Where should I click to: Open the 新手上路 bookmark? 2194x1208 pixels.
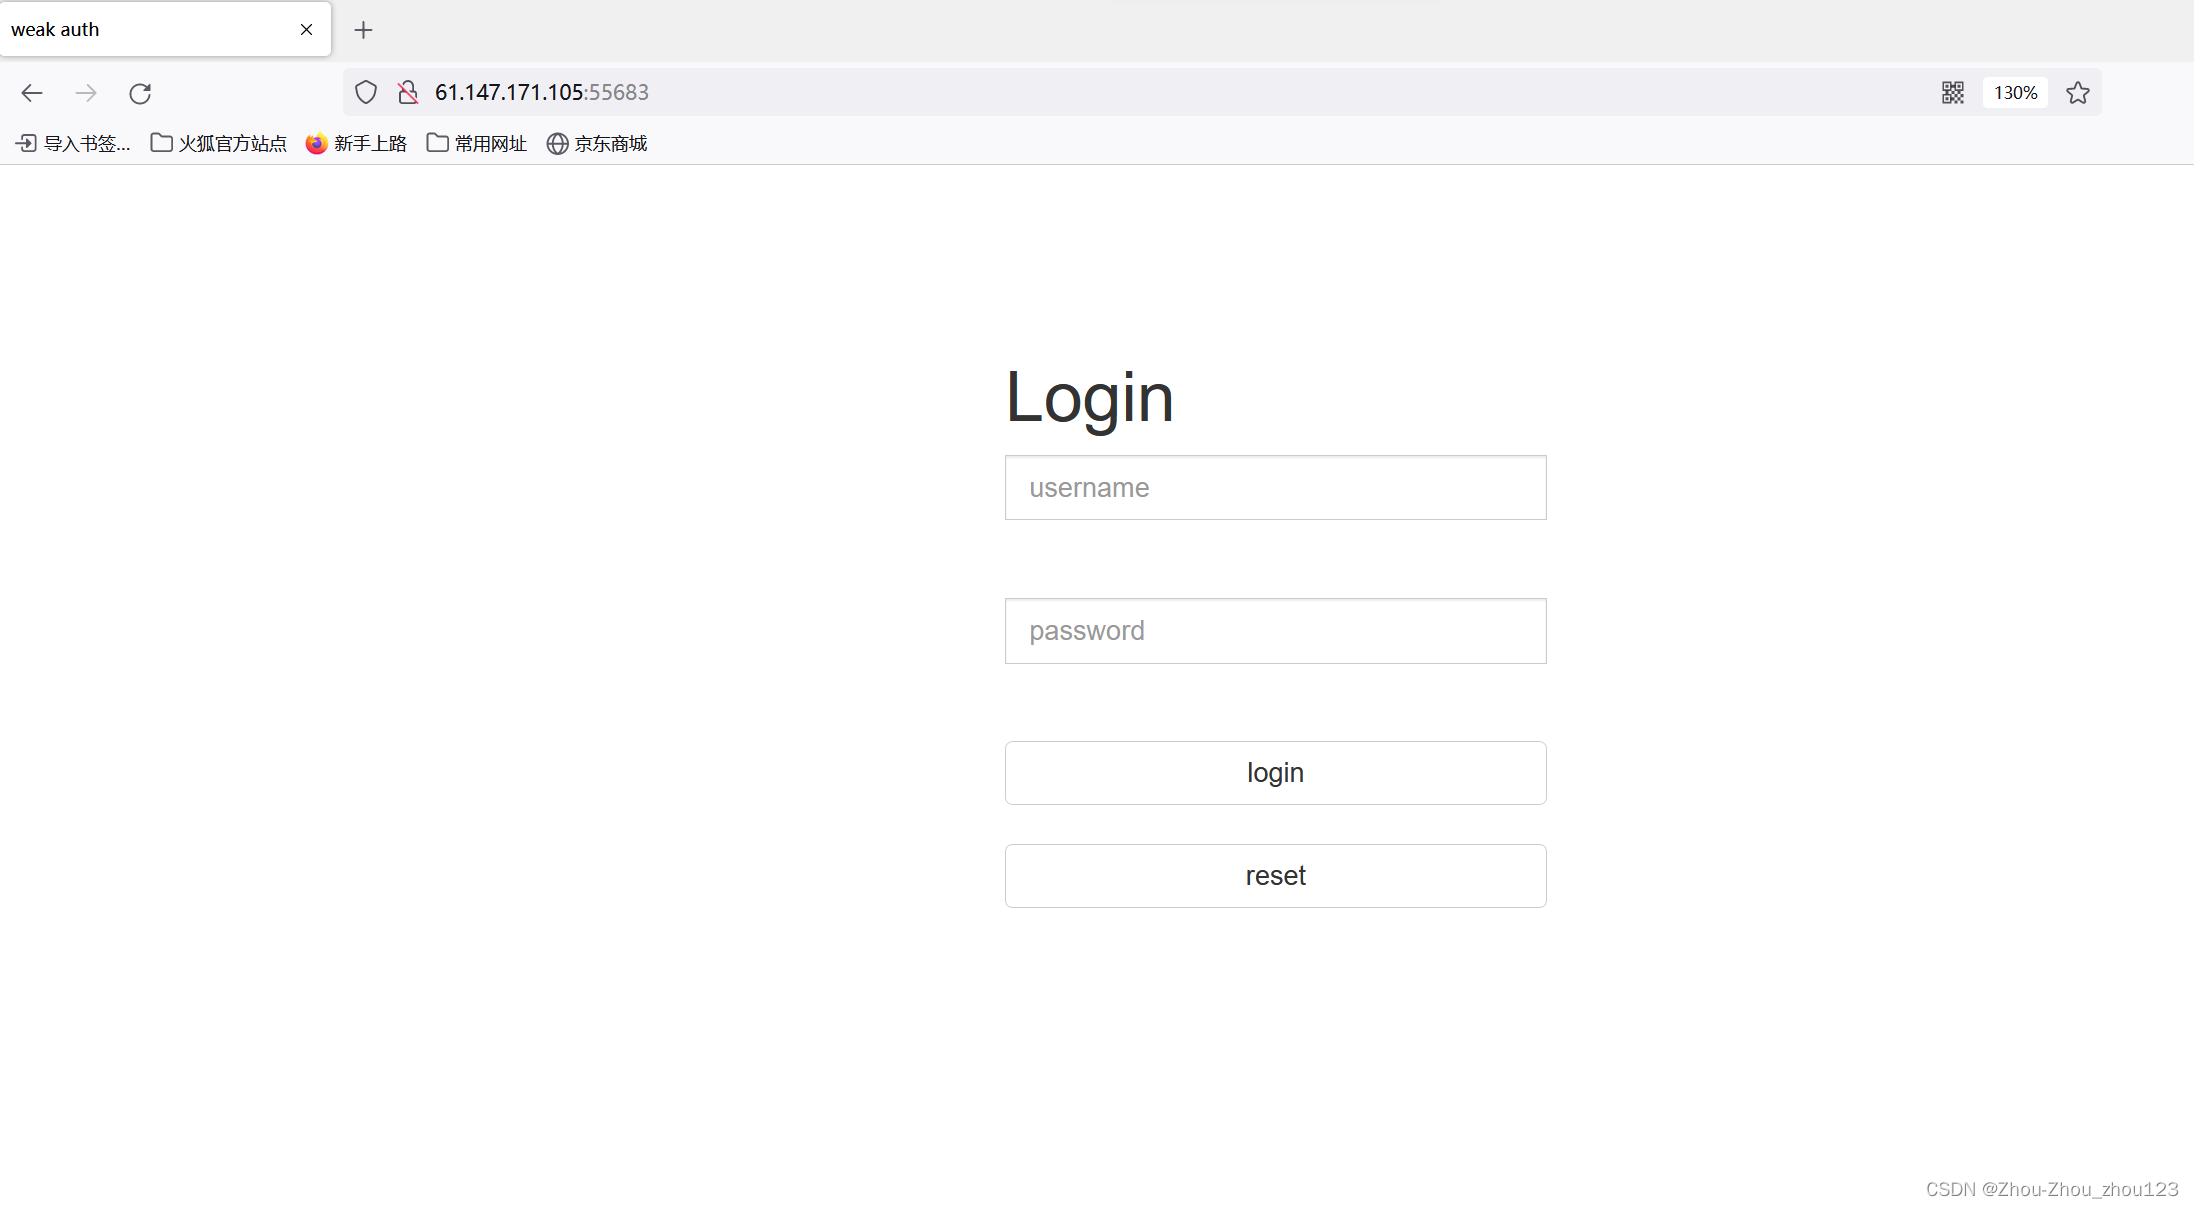point(357,143)
